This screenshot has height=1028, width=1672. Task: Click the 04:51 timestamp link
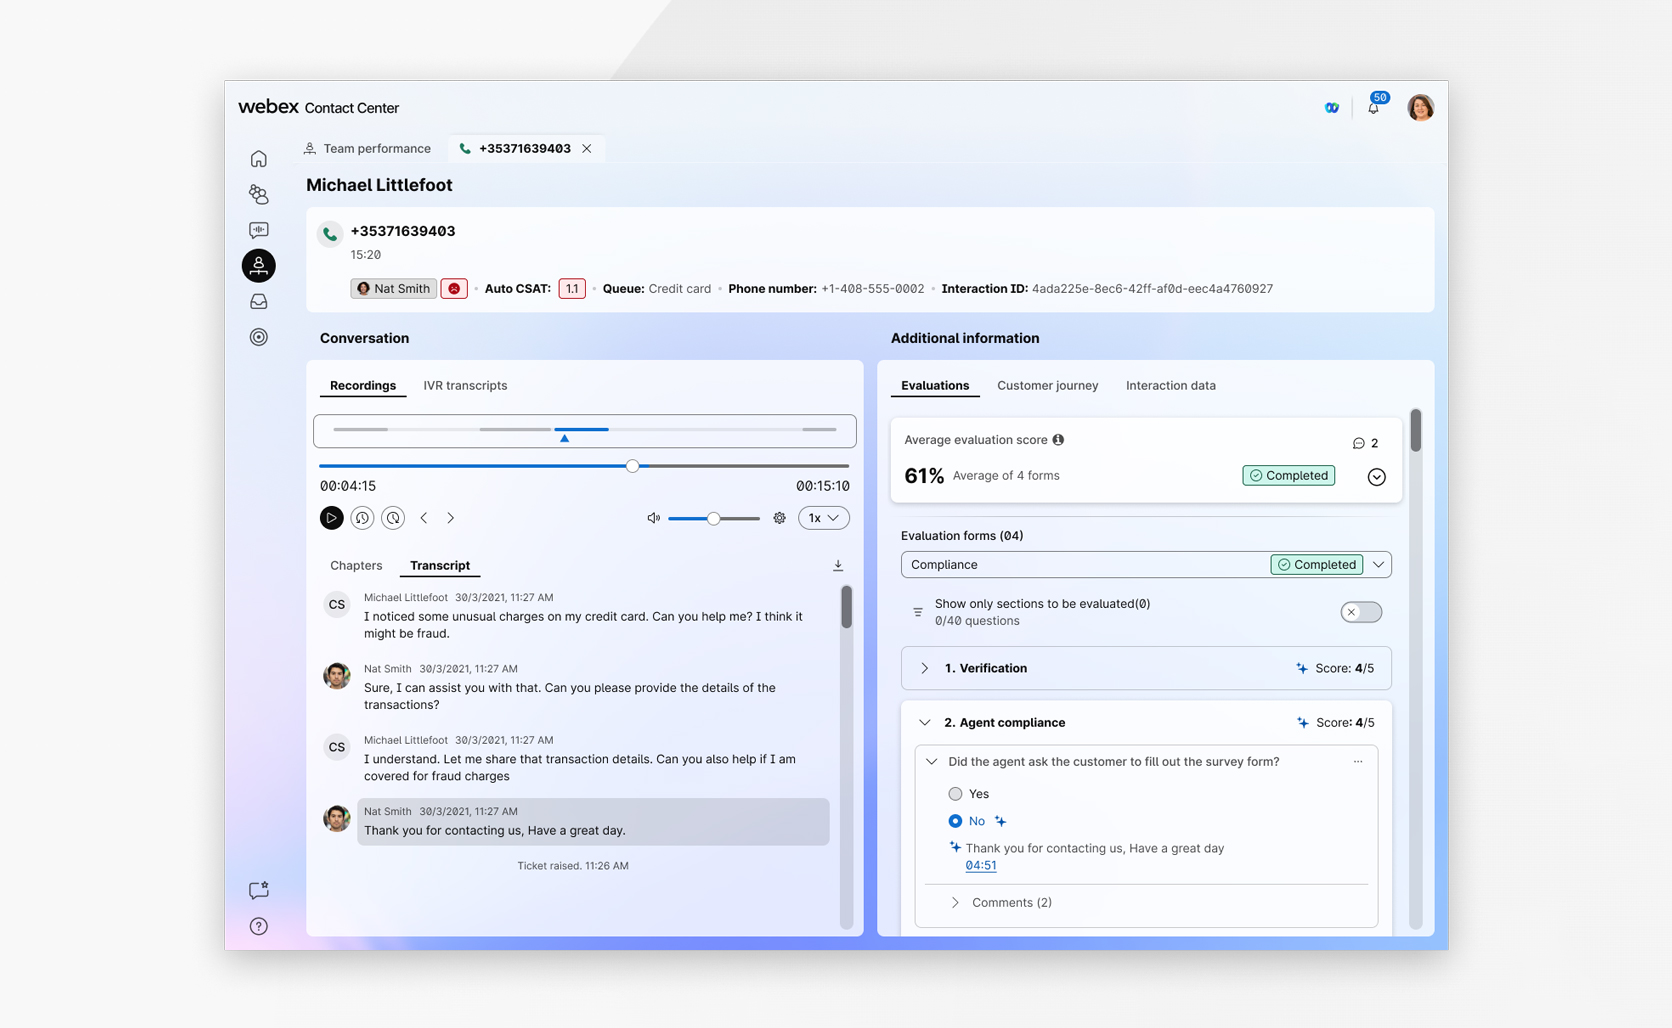[980, 866]
